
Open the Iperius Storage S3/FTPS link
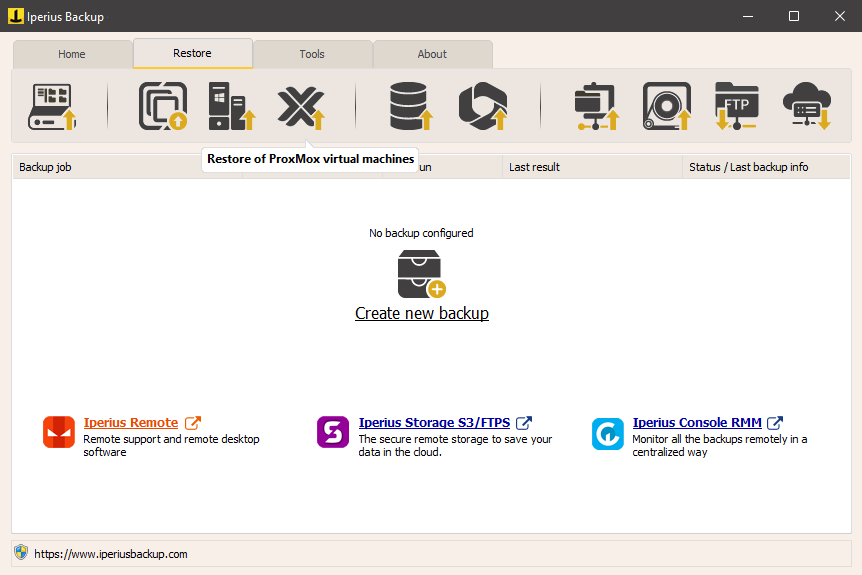434,423
